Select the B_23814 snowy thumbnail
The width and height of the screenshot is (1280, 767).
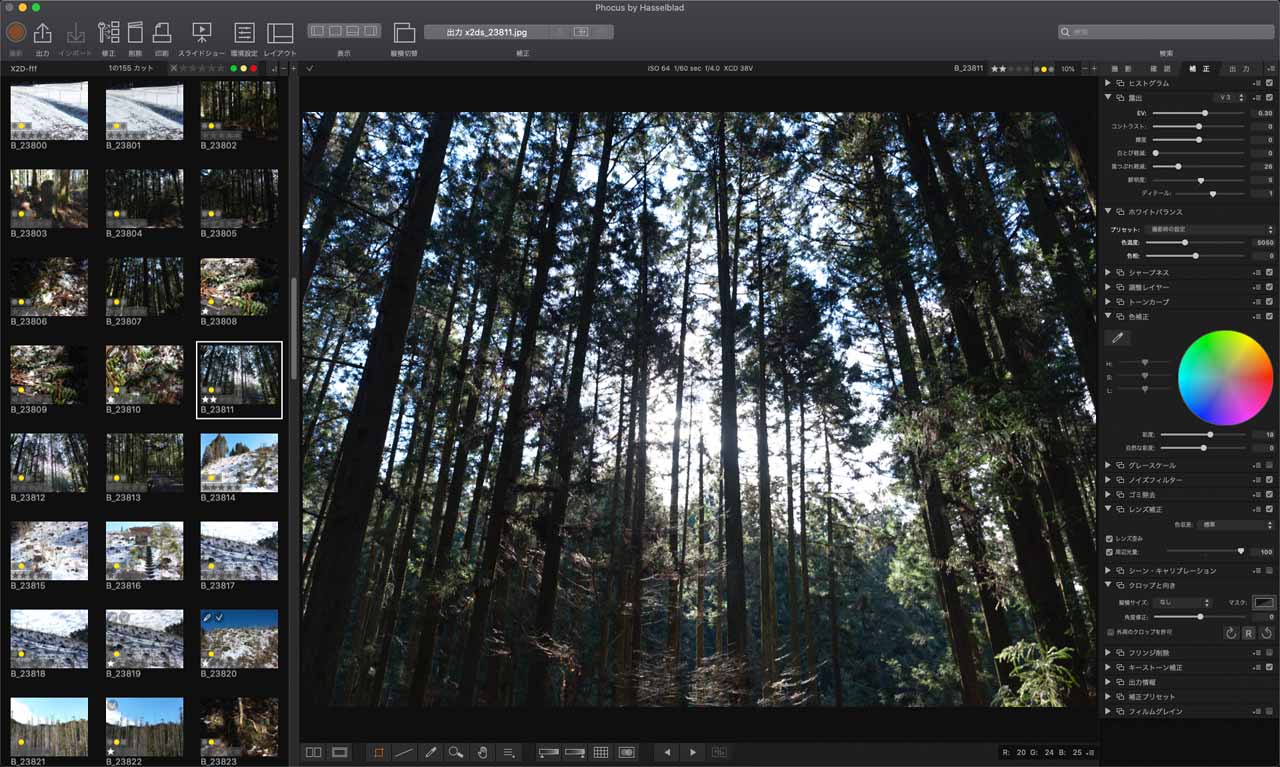(x=239, y=463)
